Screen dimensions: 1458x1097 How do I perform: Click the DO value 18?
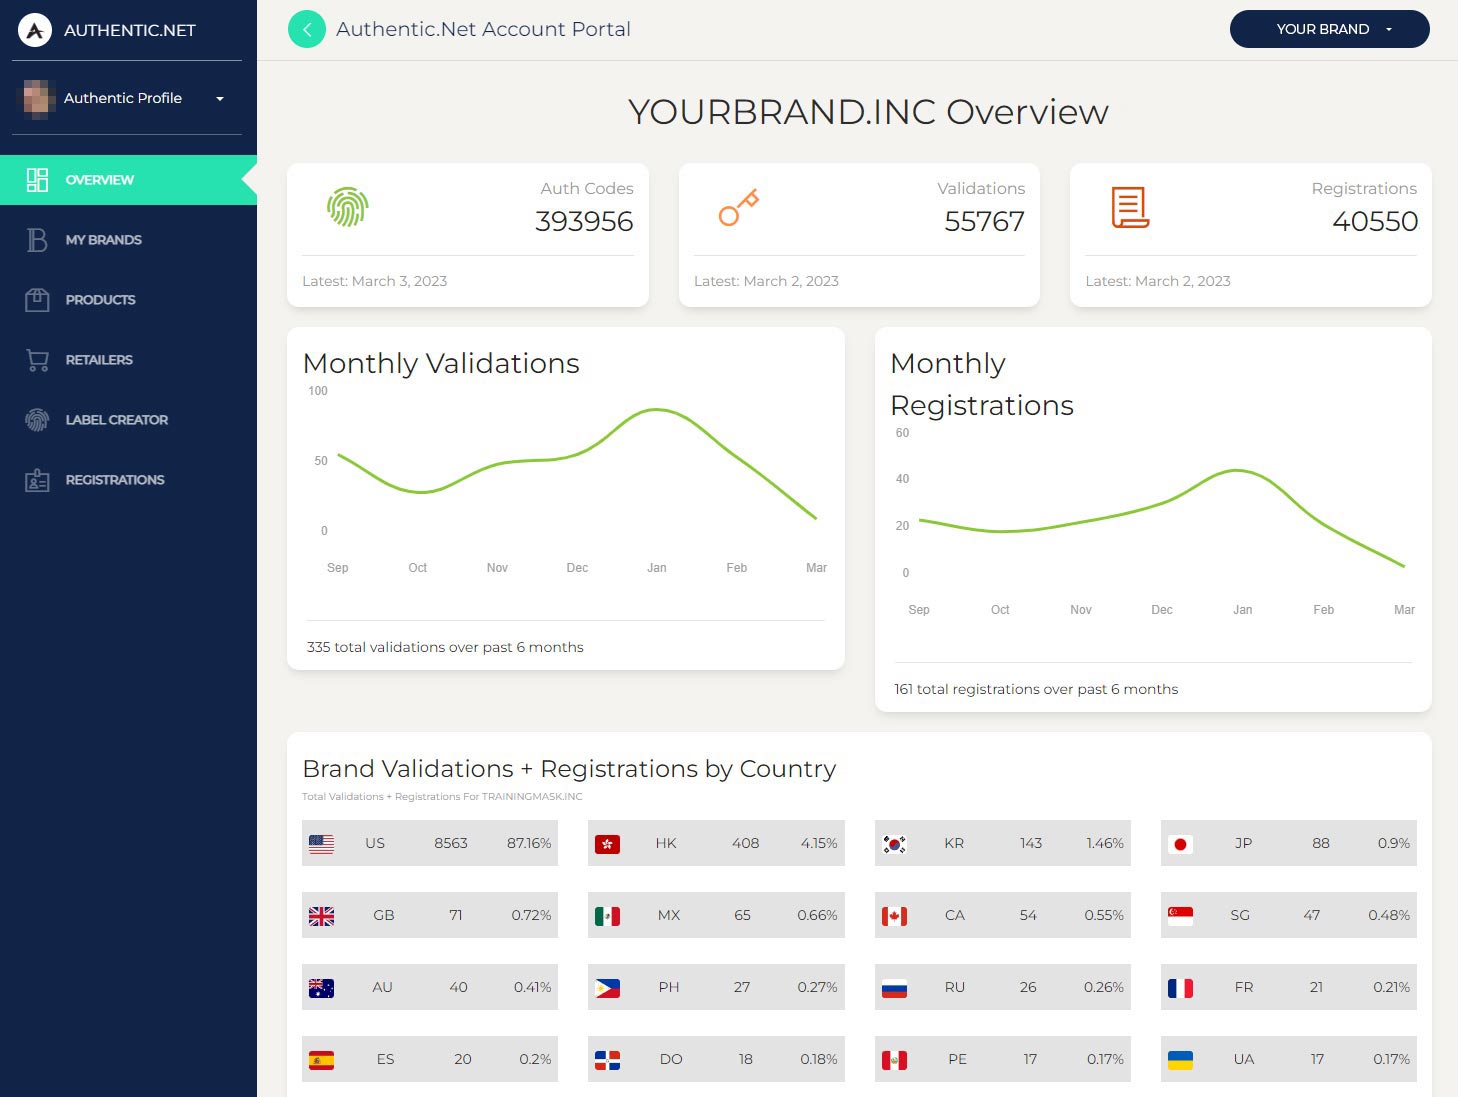(x=745, y=1059)
